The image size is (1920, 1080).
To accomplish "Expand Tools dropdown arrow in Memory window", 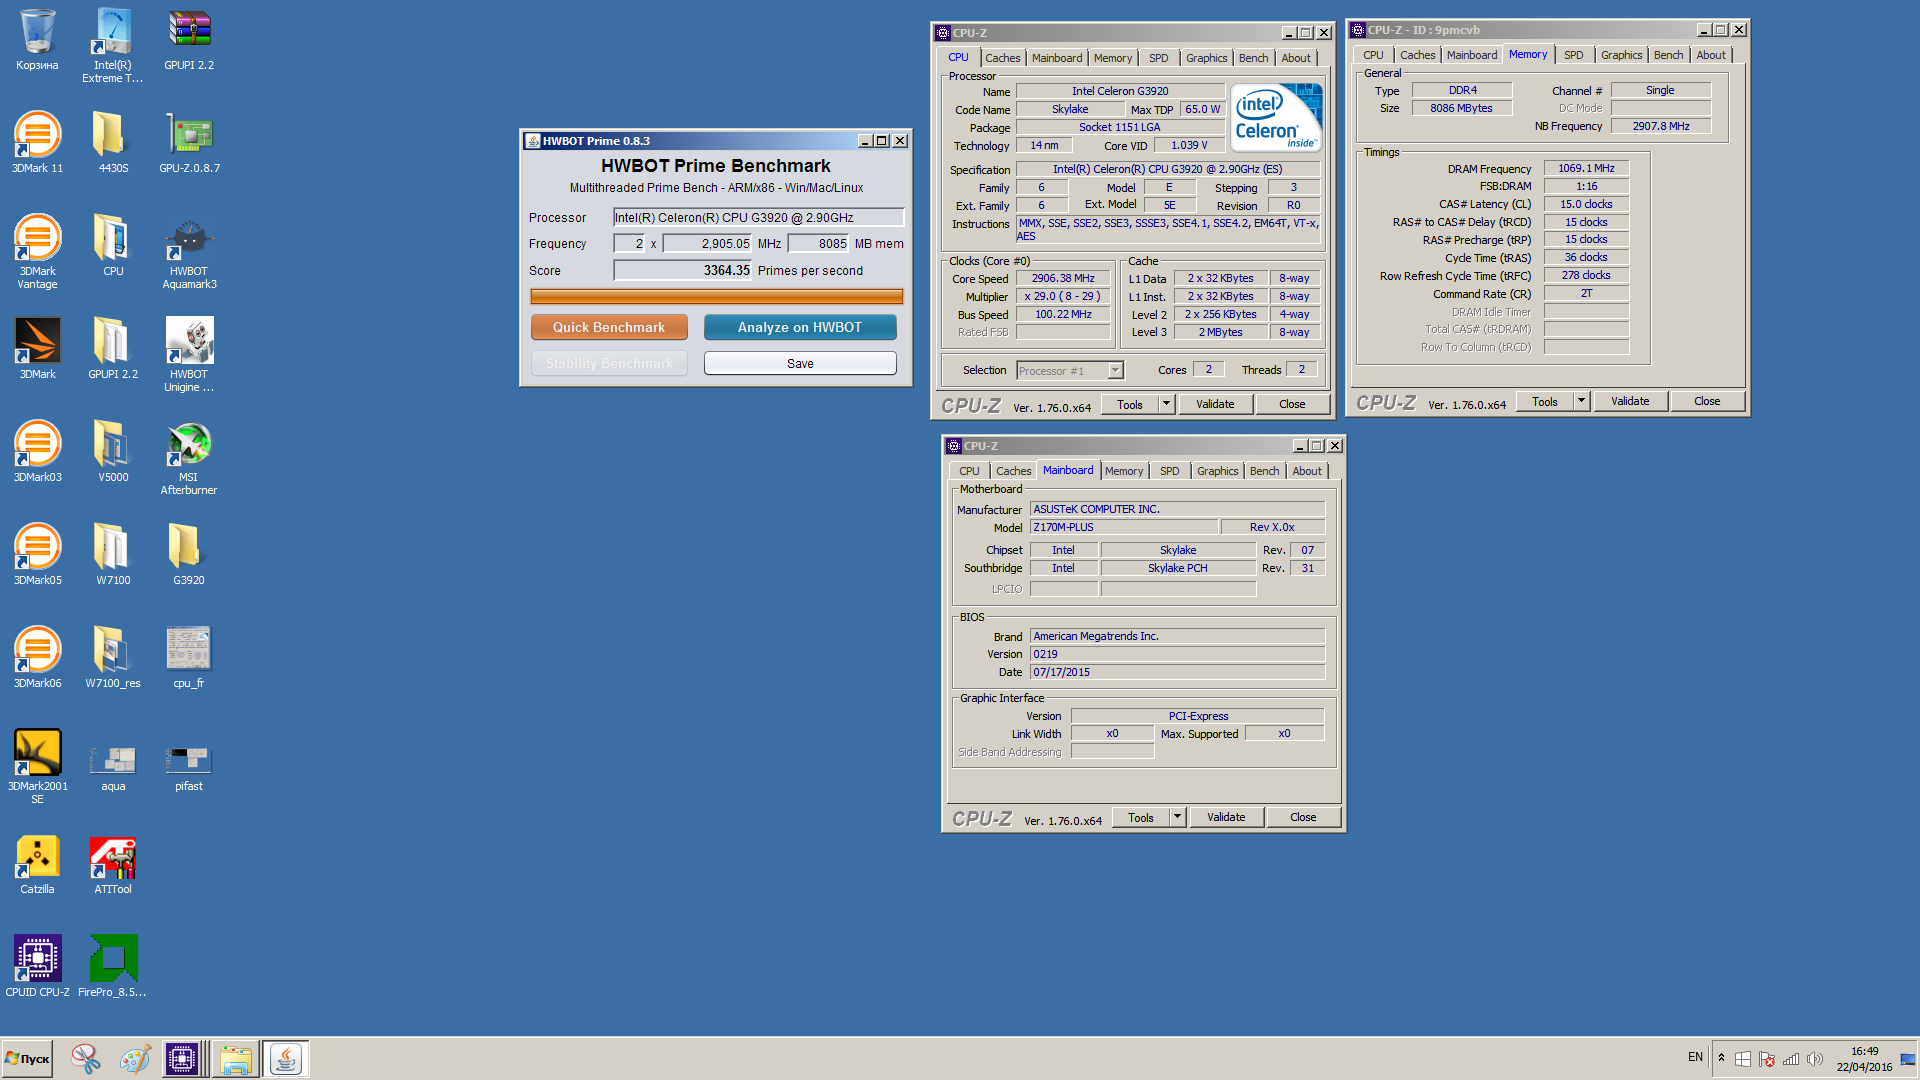I will [x=1580, y=401].
